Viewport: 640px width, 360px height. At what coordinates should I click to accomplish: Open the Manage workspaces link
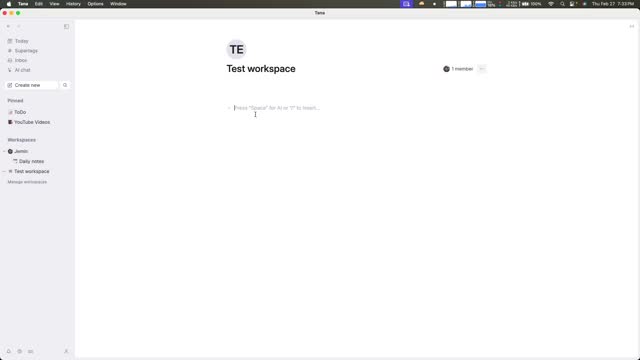click(27, 182)
